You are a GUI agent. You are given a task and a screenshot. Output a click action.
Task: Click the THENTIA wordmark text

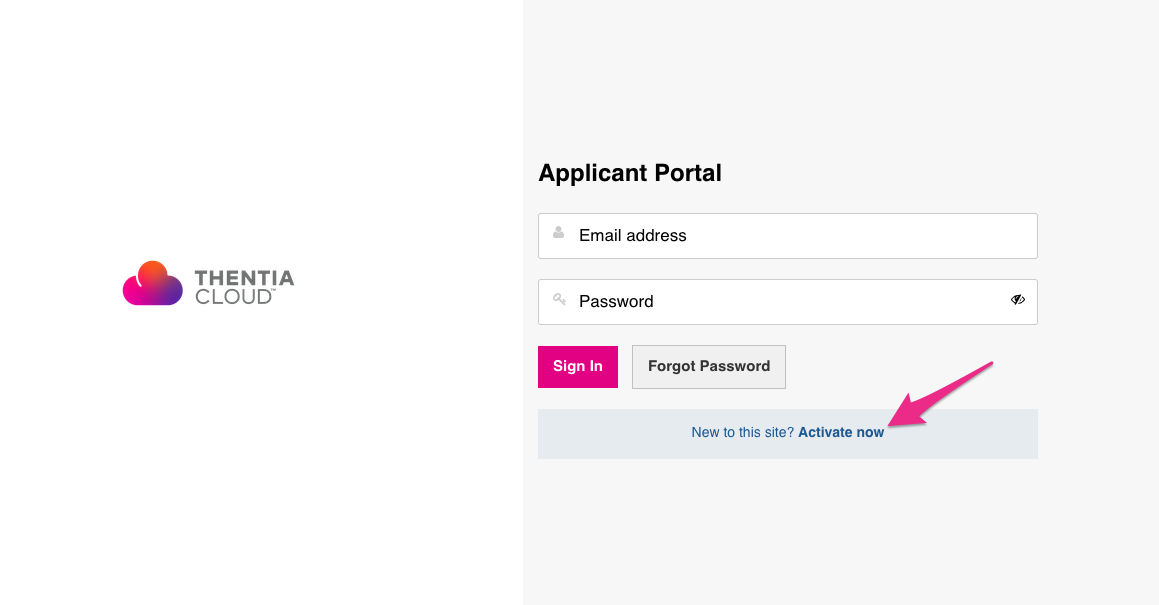tap(245, 278)
